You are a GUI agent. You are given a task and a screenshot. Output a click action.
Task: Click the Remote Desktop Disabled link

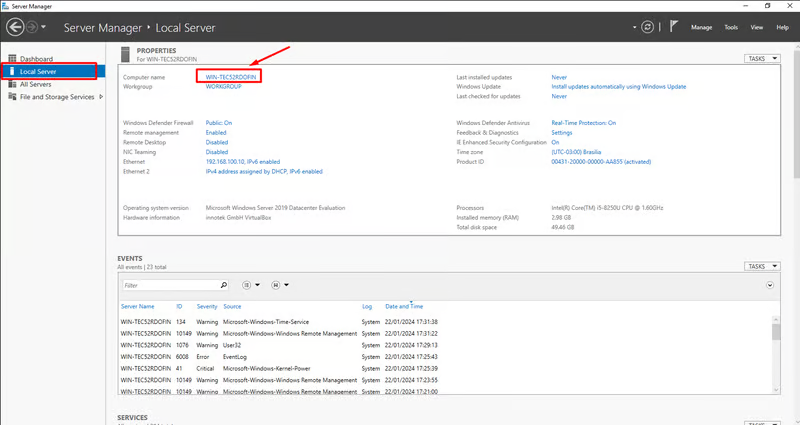(217, 141)
